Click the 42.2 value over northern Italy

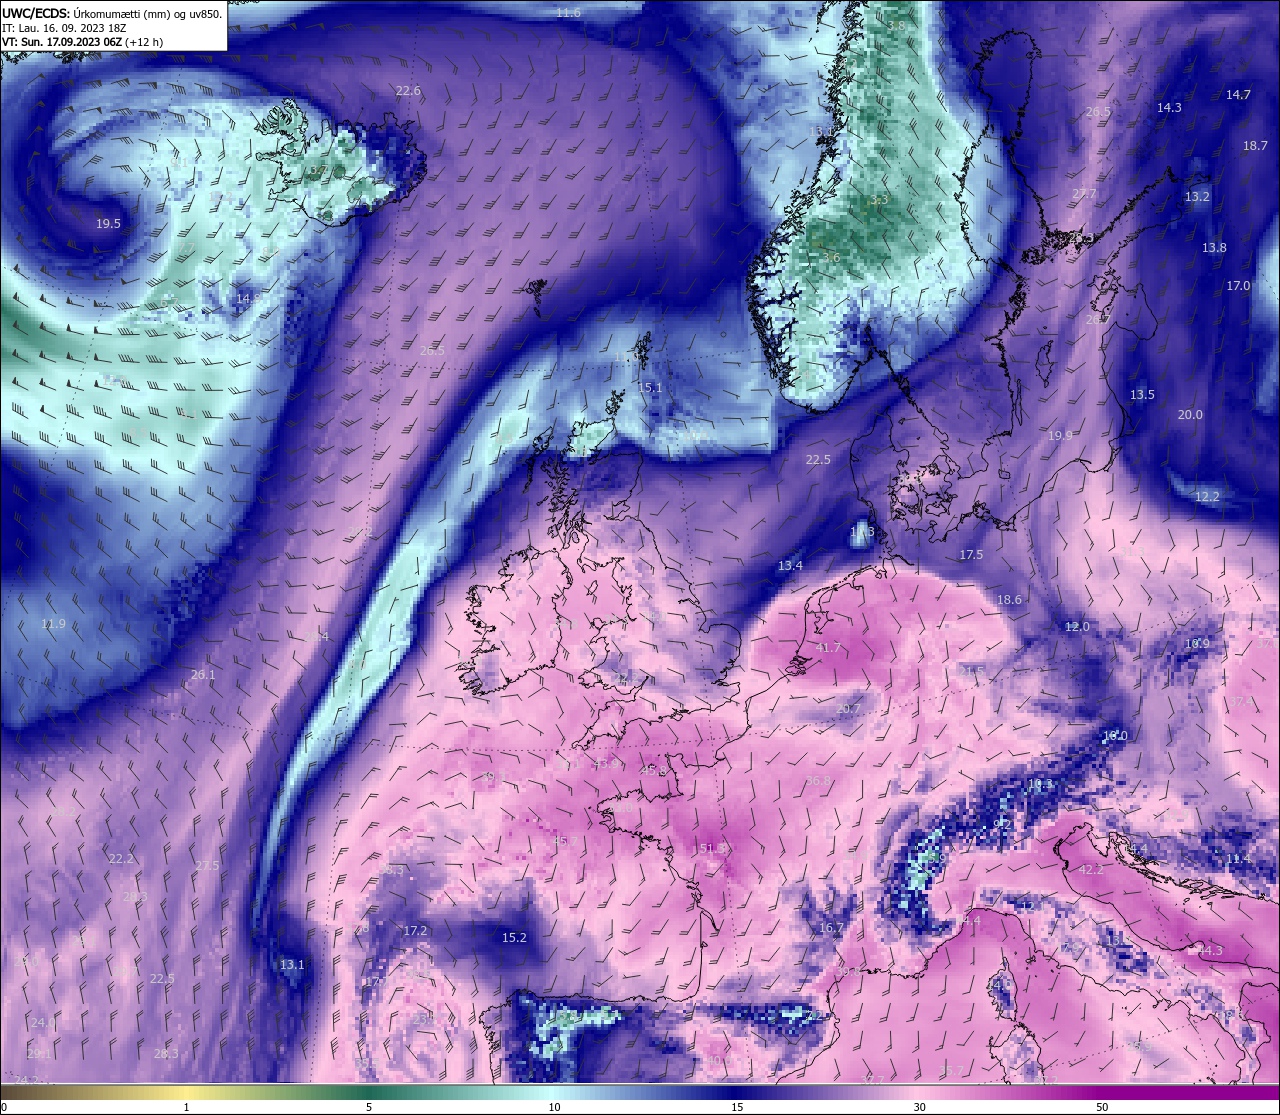coord(1091,870)
